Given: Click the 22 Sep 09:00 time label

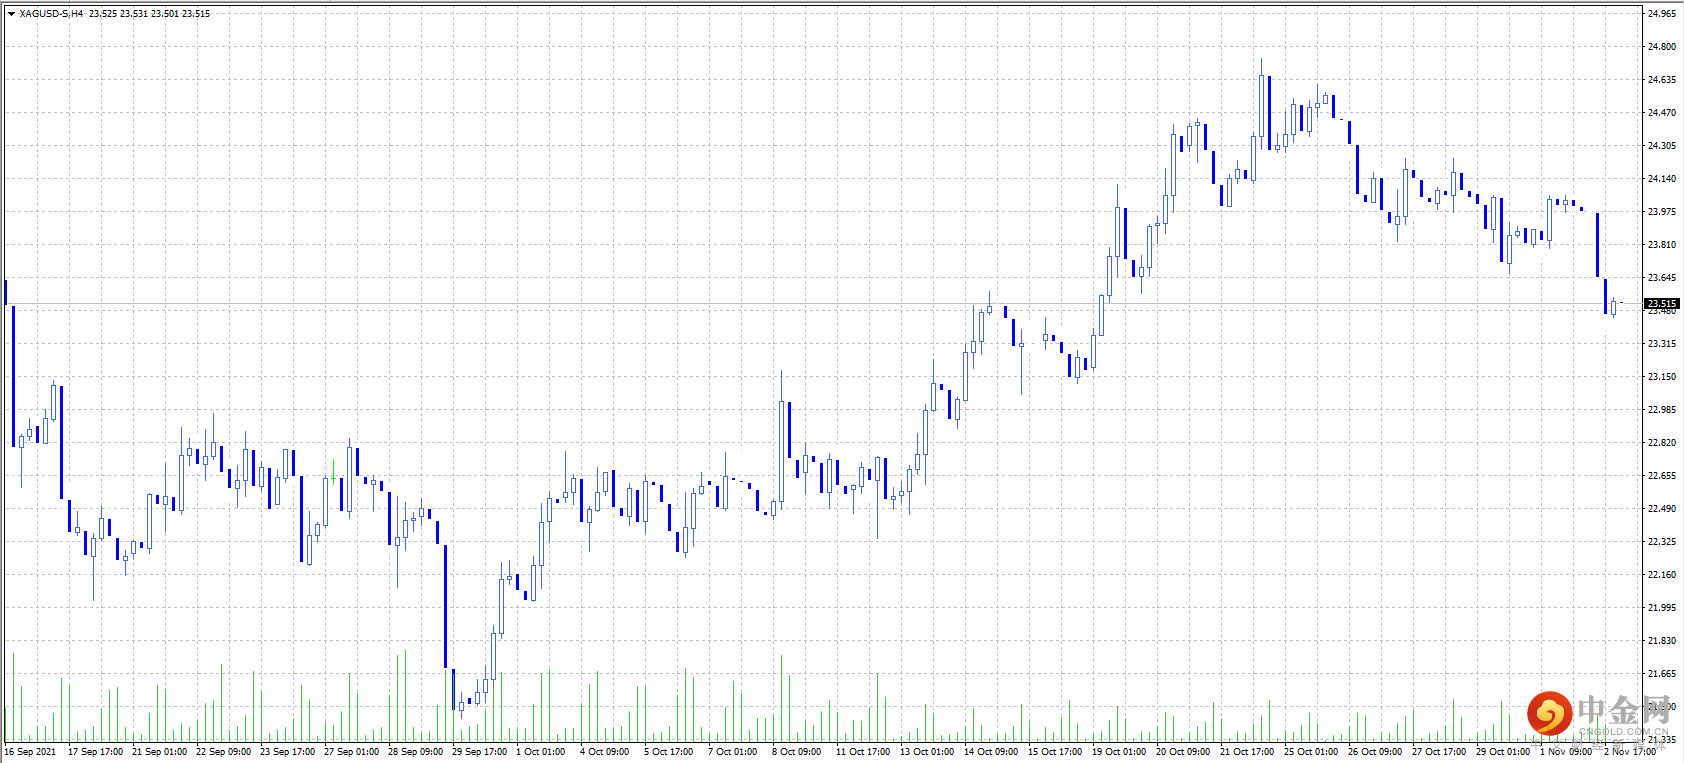Looking at the screenshot, I should (x=223, y=752).
